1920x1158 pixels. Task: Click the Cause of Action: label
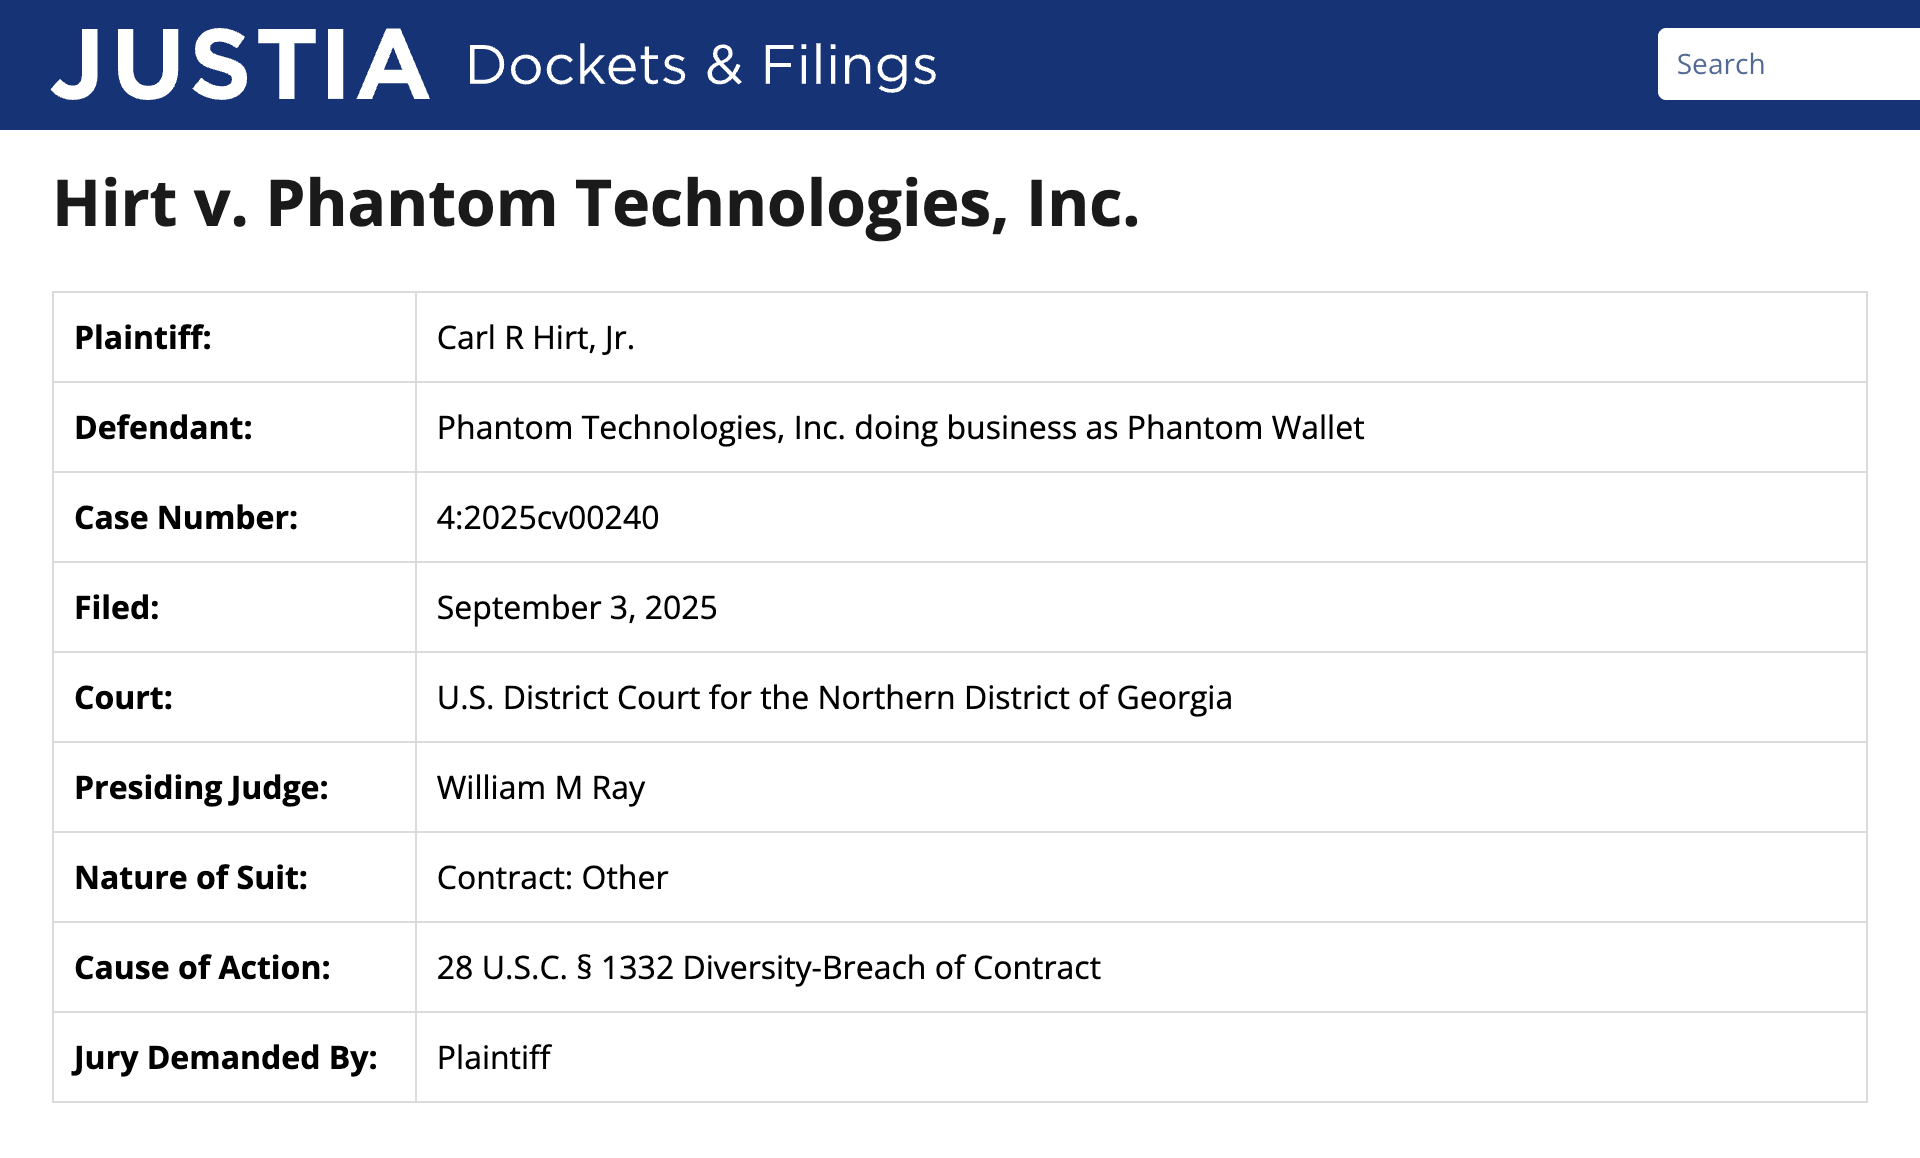click(202, 968)
